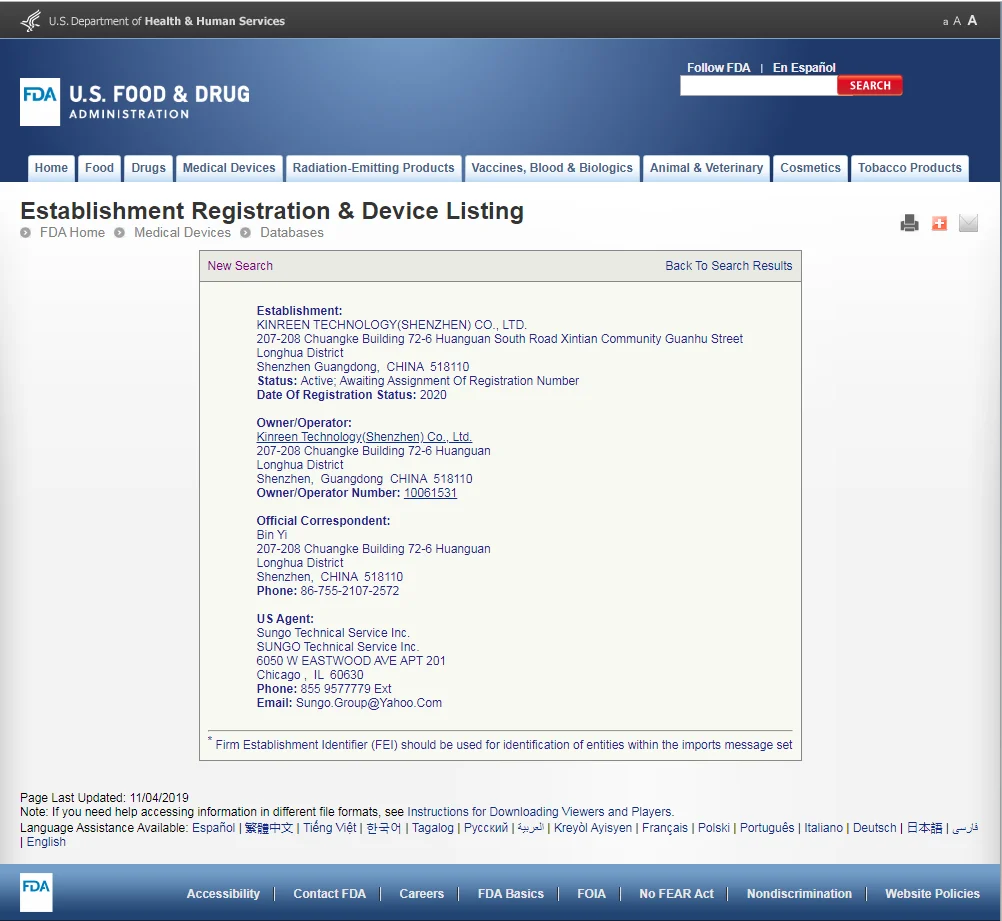Click the envelope email icon
This screenshot has width=1002, height=921.
point(968,224)
